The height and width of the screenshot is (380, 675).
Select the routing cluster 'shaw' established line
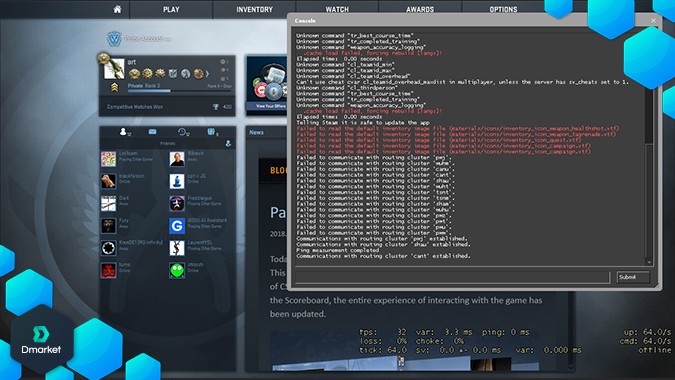[x=383, y=244]
